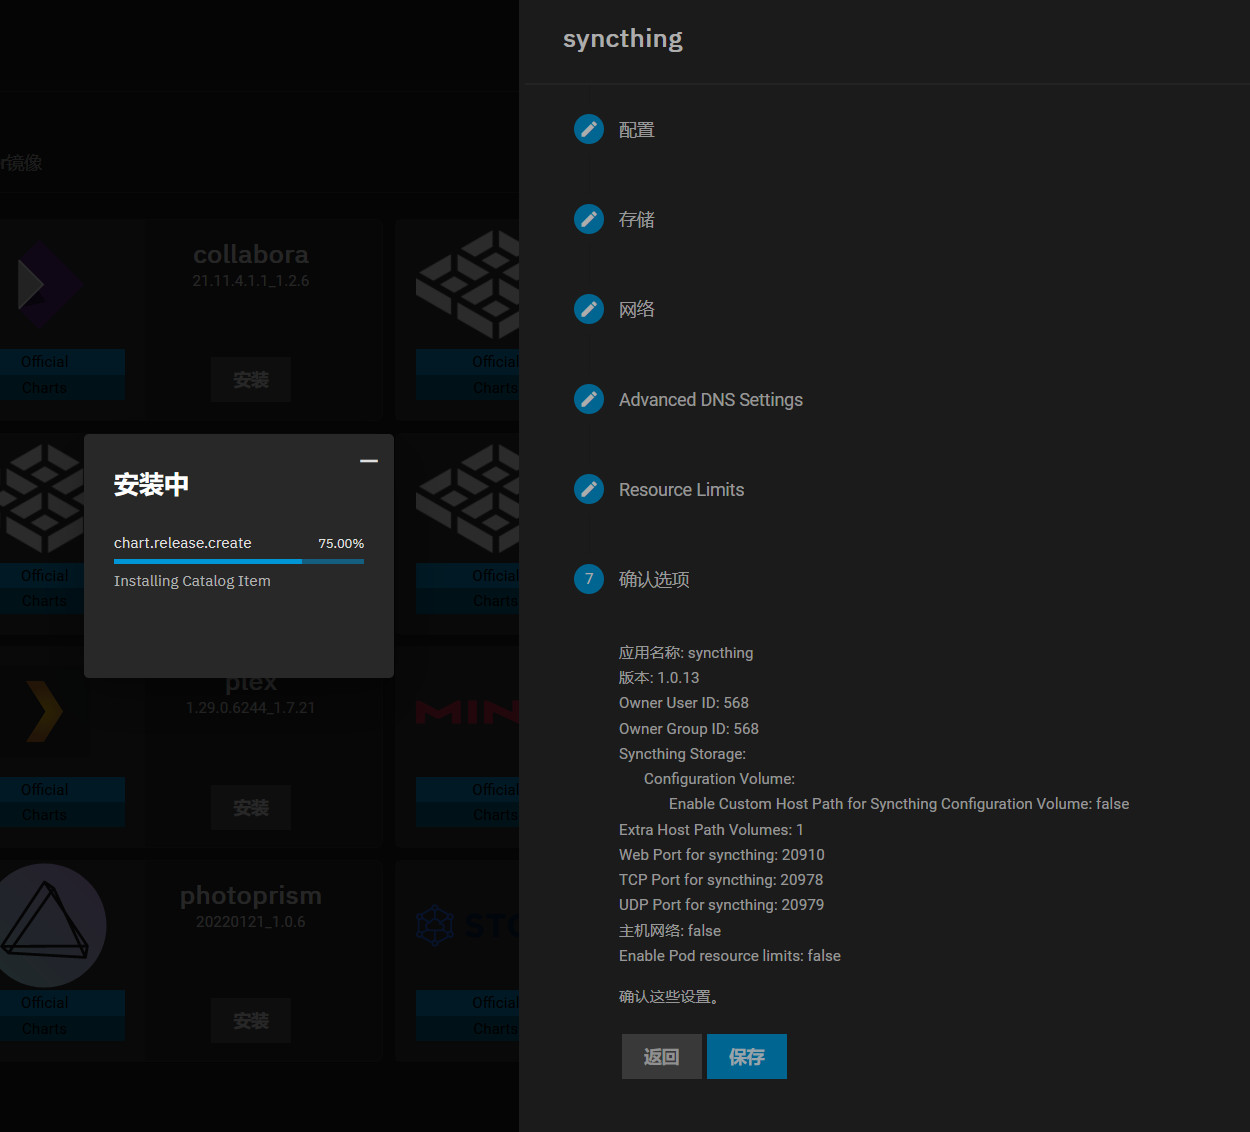The image size is (1250, 1132).
Task: Click Web Port for syncthing: 20910
Action: (x=722, y=855)
